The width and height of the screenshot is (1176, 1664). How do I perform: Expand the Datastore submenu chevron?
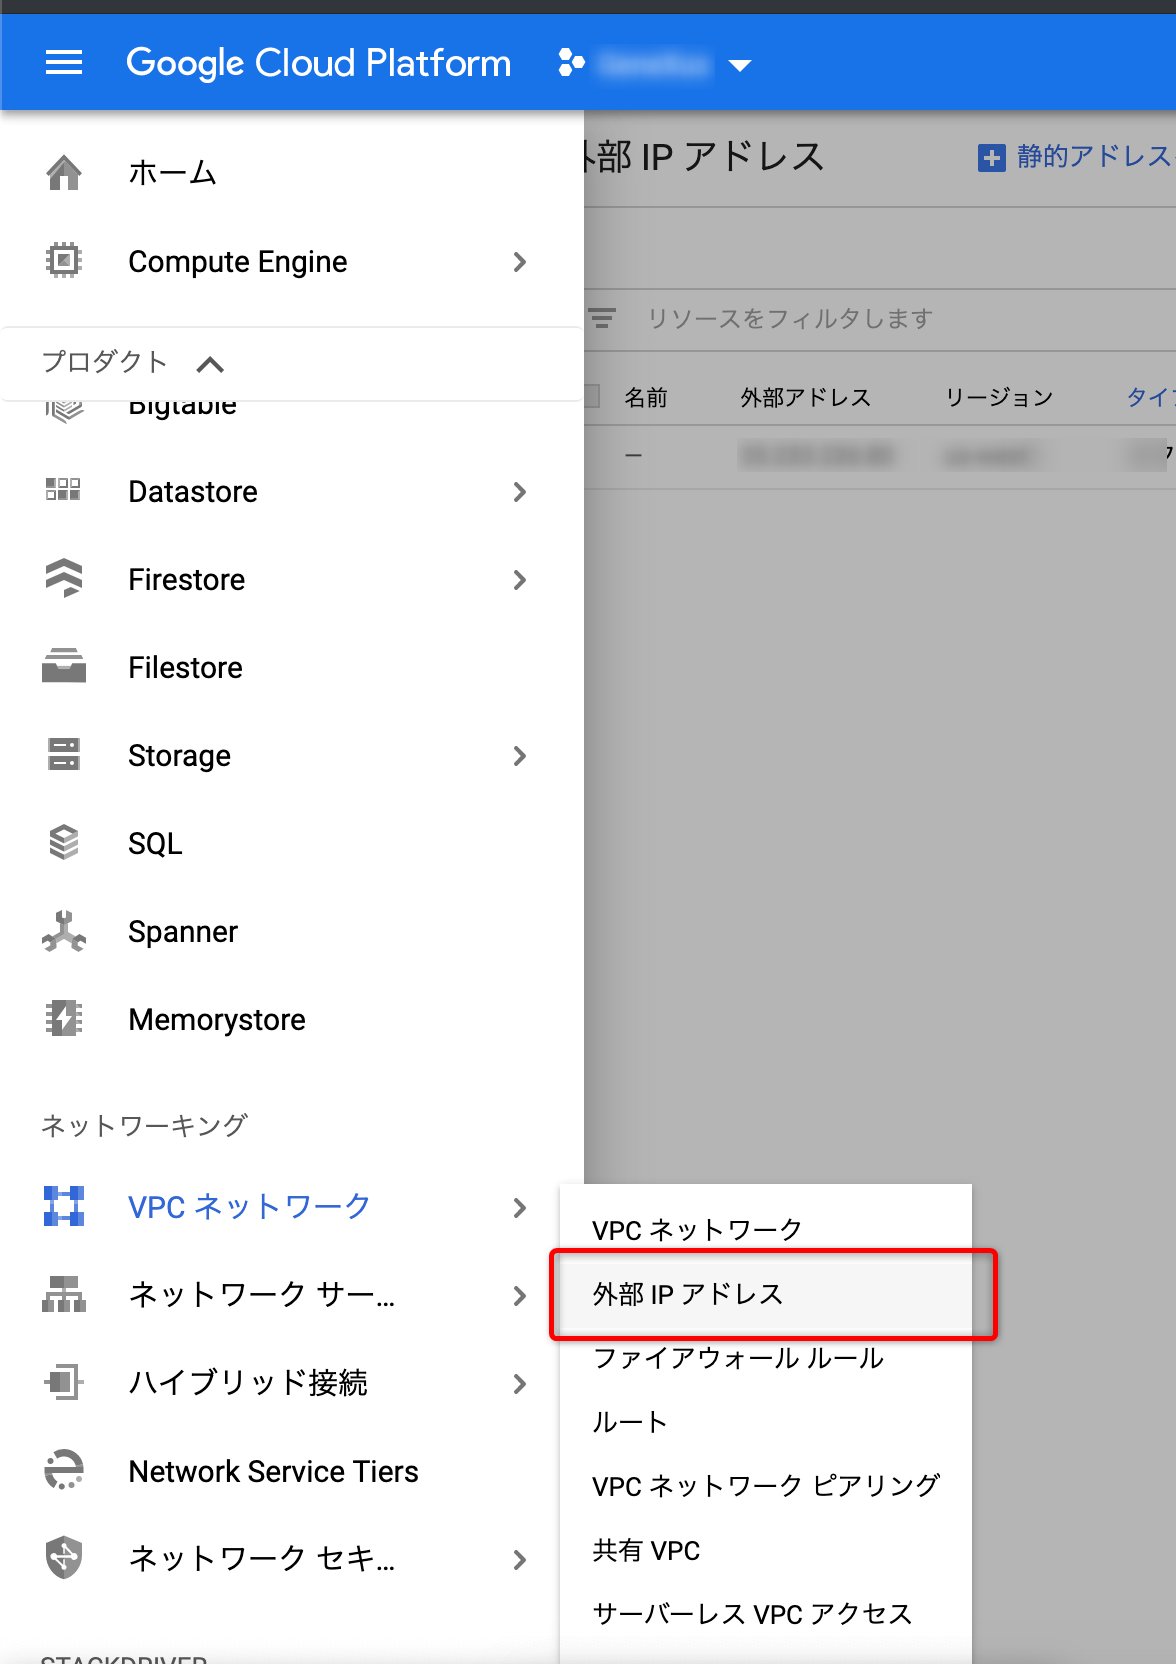(519, 492)
